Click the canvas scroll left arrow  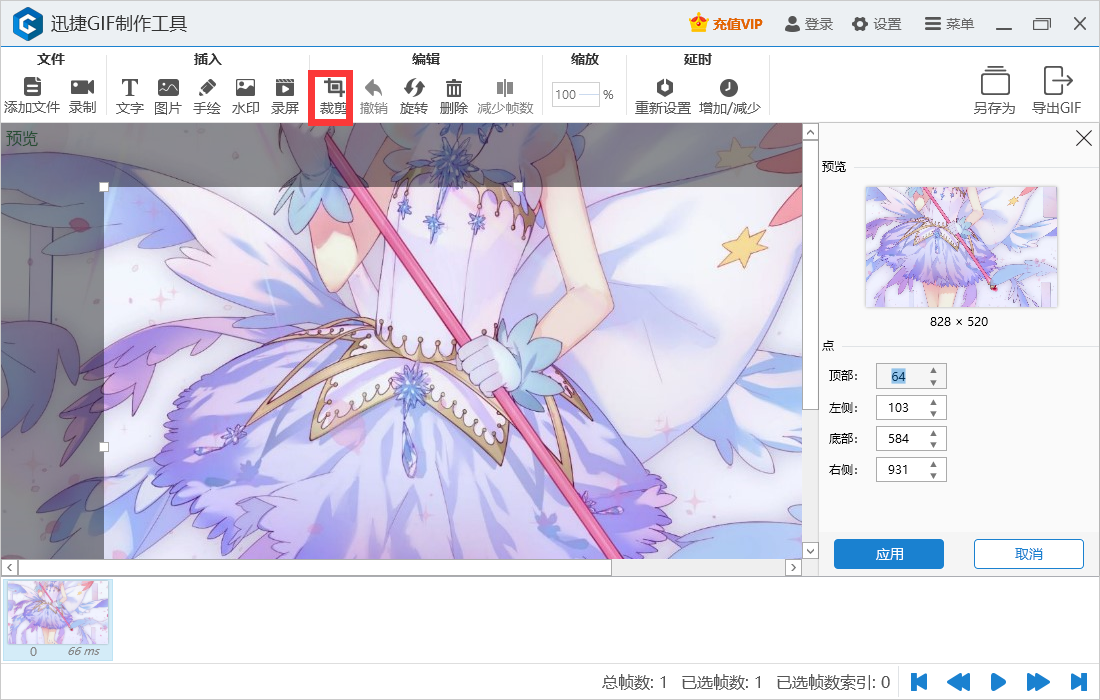coord(10,567)
